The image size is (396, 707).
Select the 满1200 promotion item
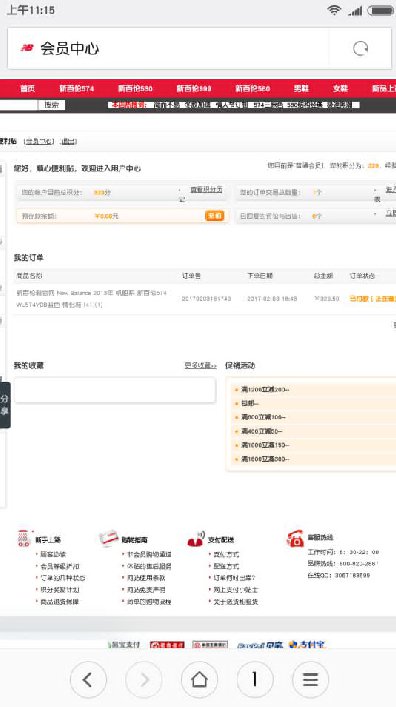pyautogui.click(x=265, y=389)
